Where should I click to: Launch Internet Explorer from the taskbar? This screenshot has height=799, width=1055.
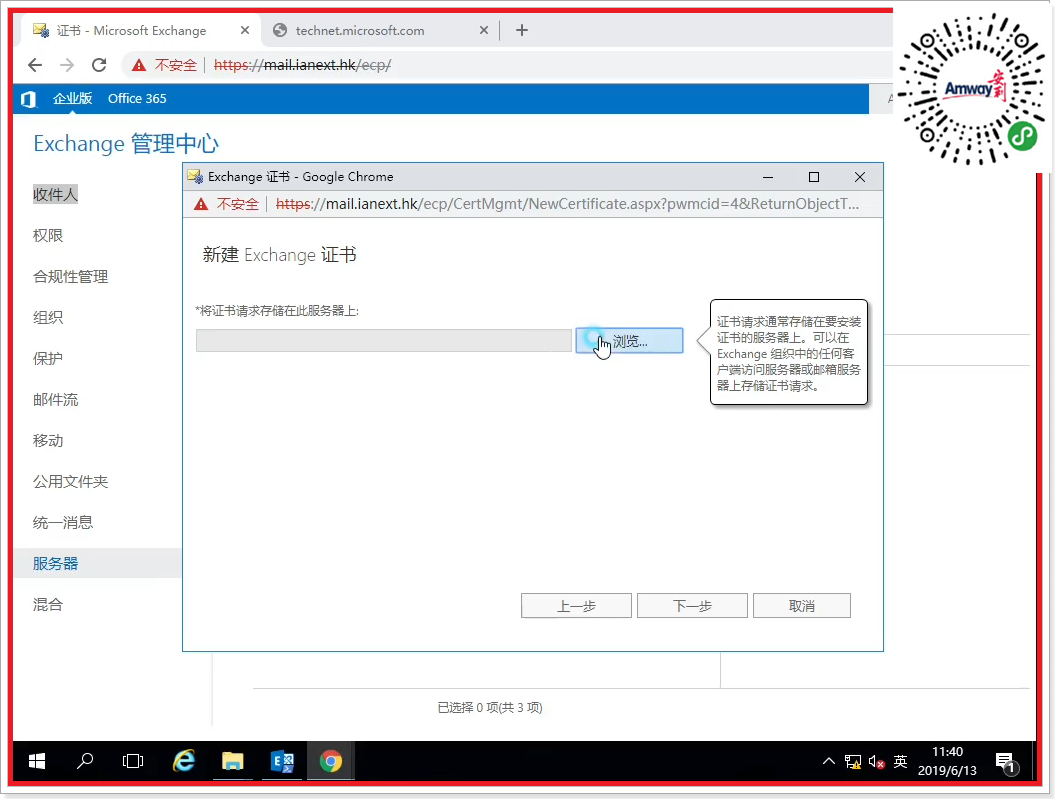pos(184,761)
